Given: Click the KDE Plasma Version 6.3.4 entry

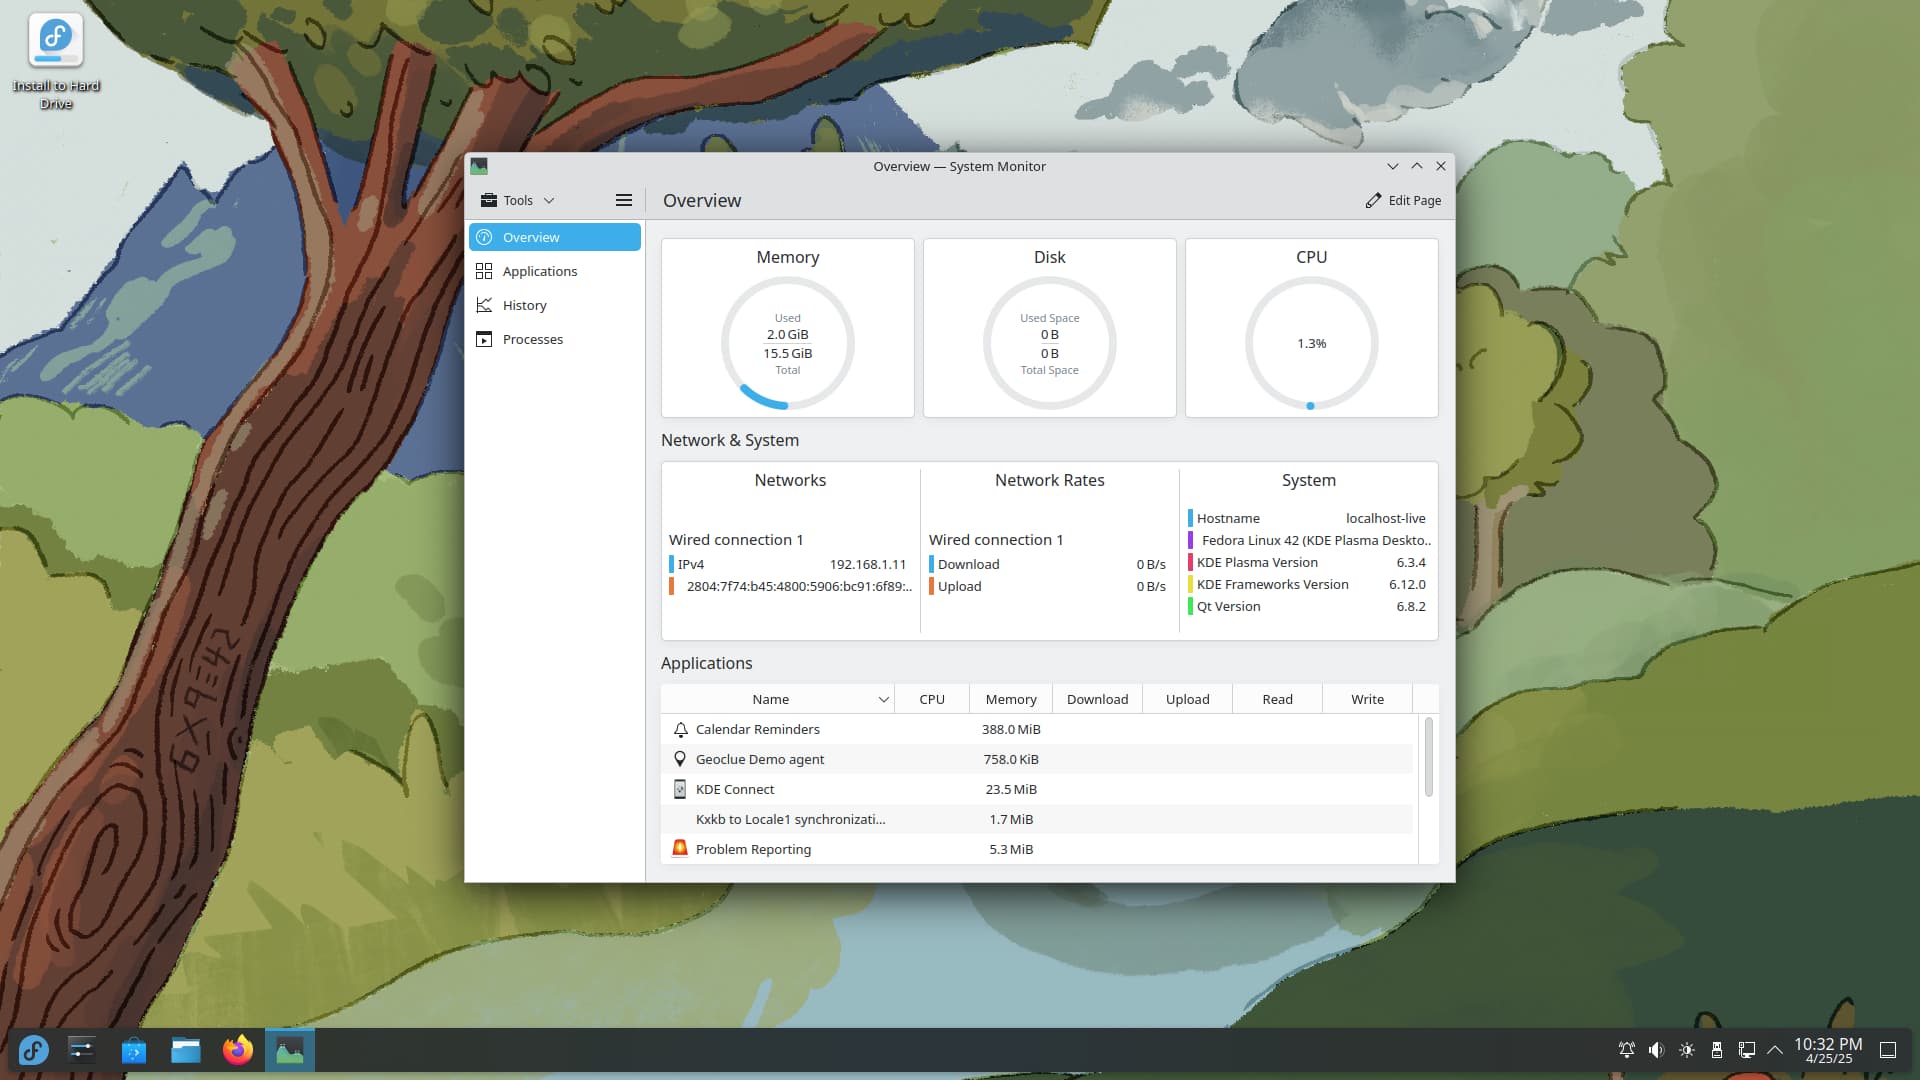Looking at the screenshot, I should click(1311, 562).
